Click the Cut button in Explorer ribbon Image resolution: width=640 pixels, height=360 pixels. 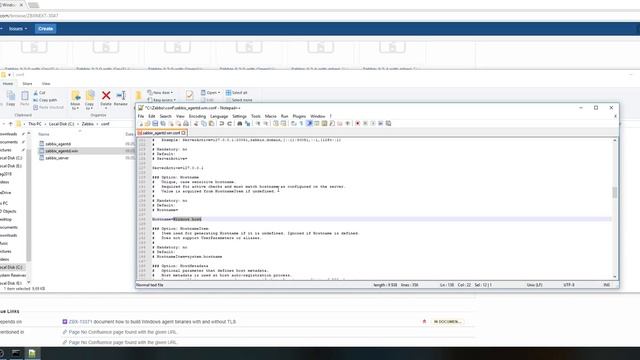pyautogui.click(x=40, y=93)
